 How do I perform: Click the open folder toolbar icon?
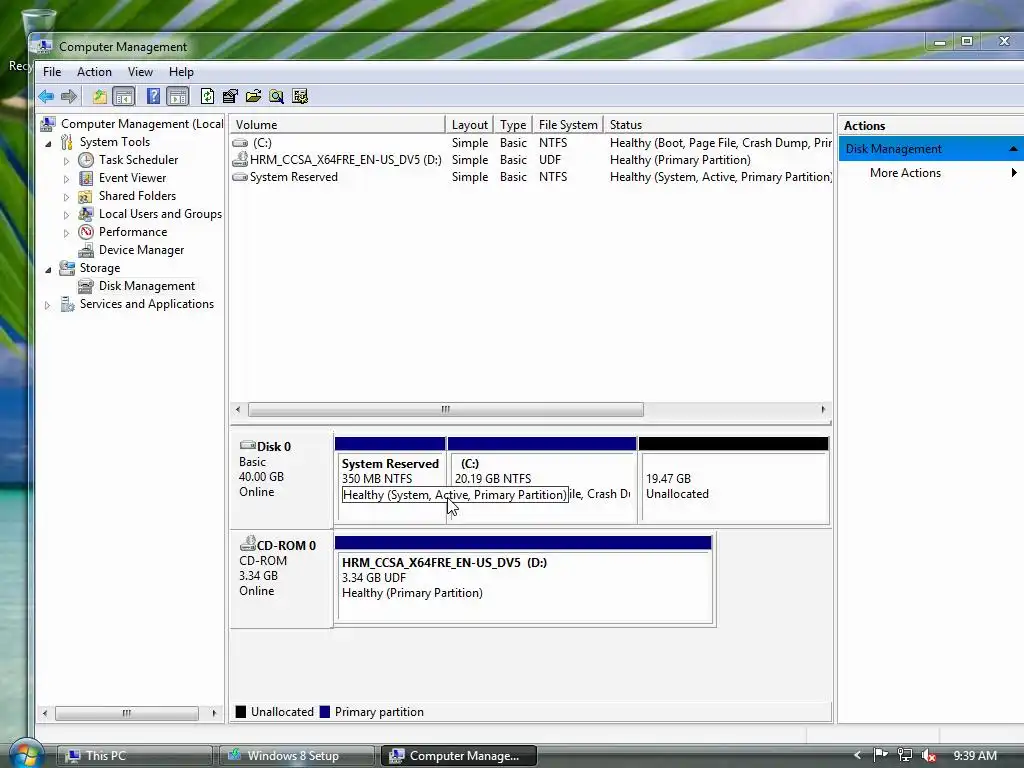click(253, 97)
